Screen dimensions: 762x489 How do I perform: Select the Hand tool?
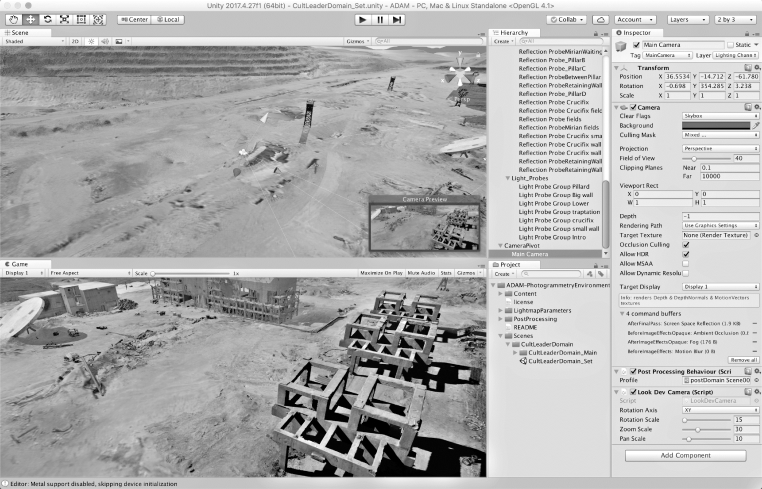point(14,19)
